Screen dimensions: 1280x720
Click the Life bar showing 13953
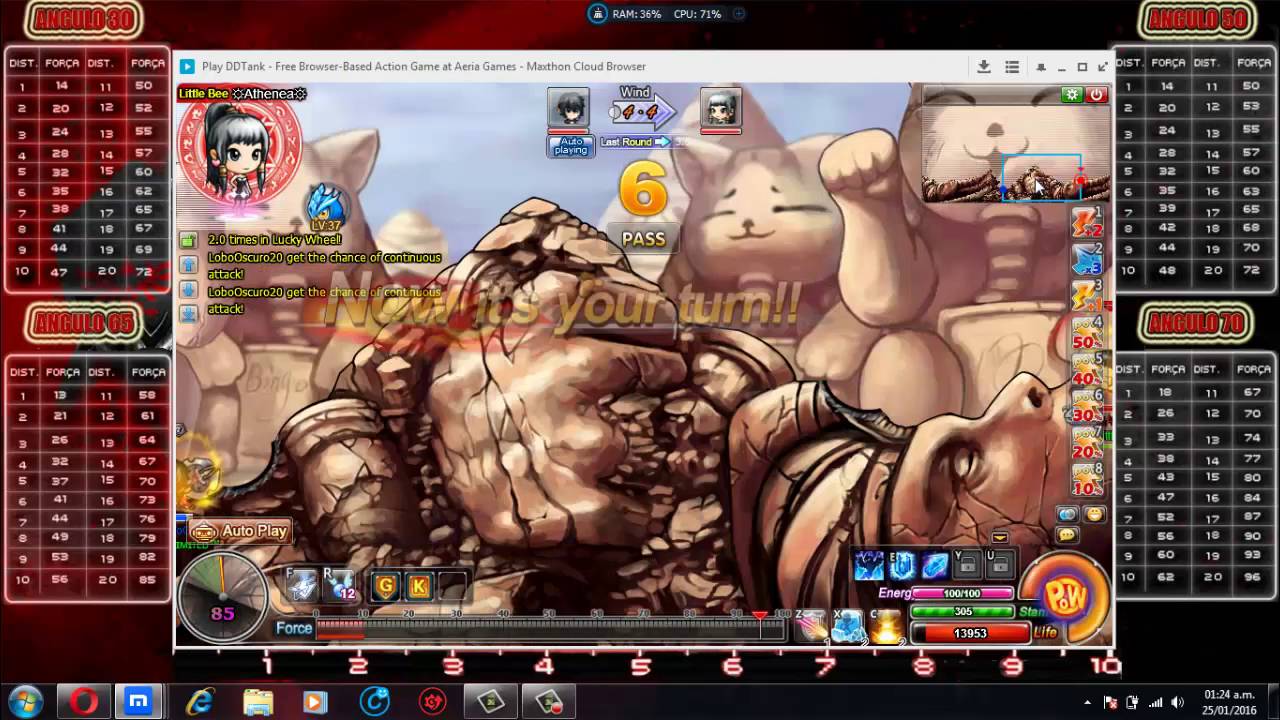(x=970, y=633)
